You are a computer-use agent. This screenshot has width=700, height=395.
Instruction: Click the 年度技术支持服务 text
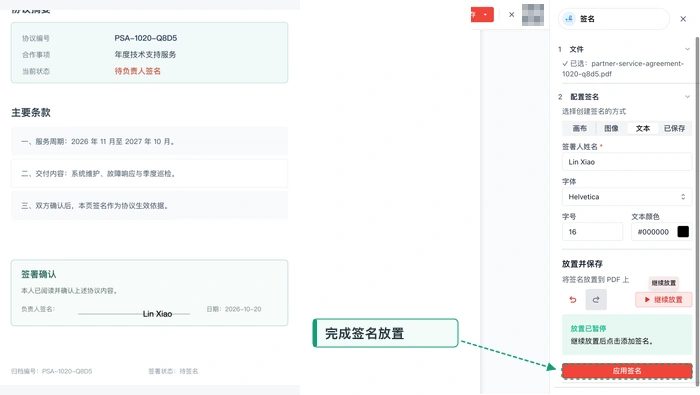click(x=145, y=54)
